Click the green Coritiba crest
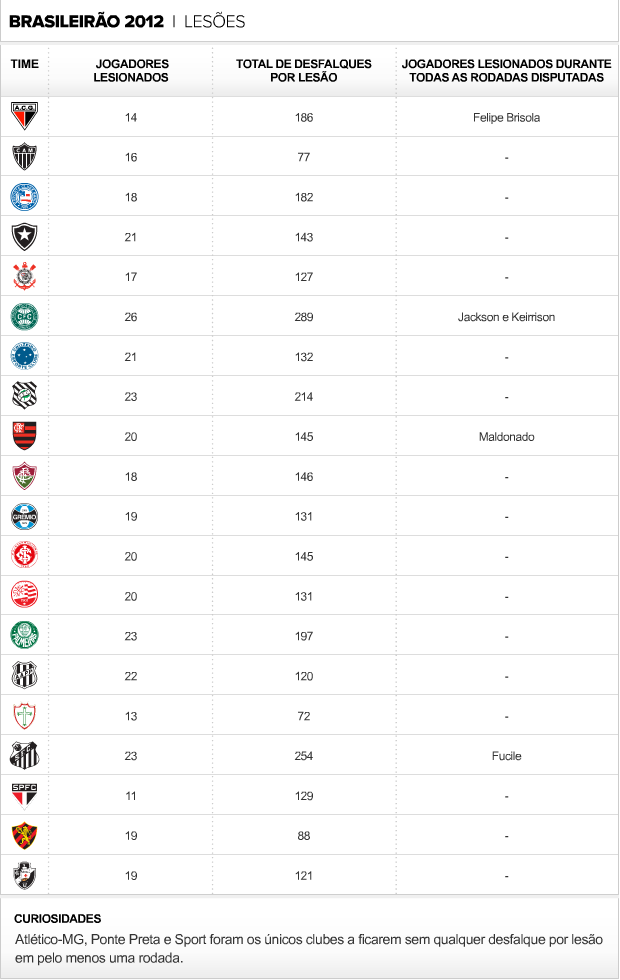This screenshot has height=980, width=620. (x=24, y=317)
